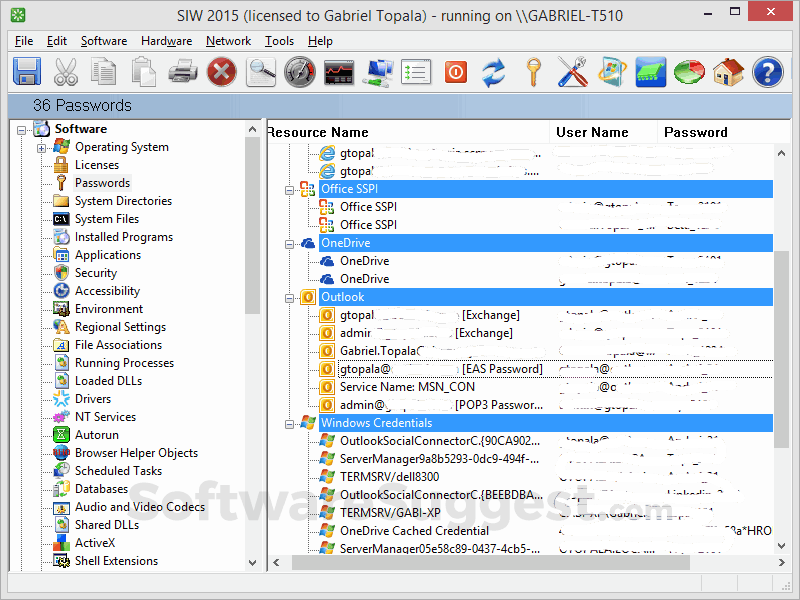This screenshot has height=600, width=800.
Task: Click the list horizontal scroll-left arrow
Action: [x=276, y=562]
